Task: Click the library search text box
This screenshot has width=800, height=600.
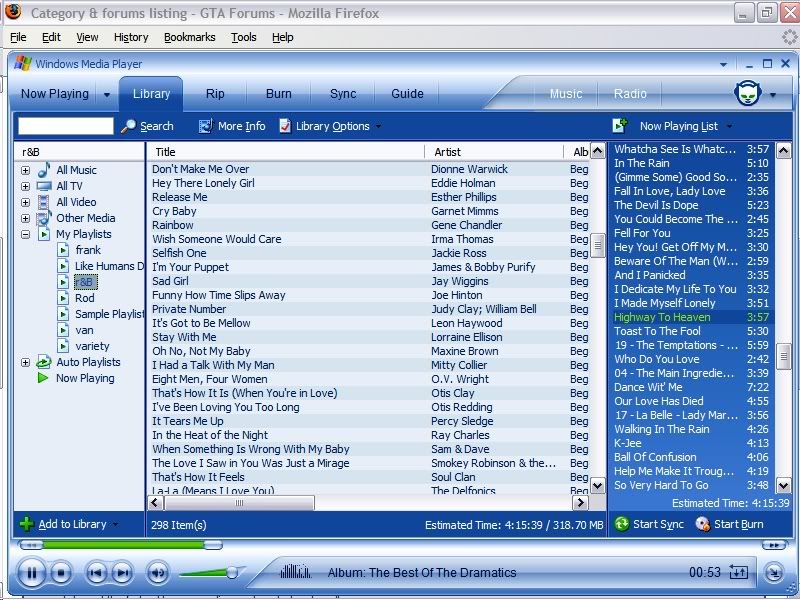Action: (66, 126)
